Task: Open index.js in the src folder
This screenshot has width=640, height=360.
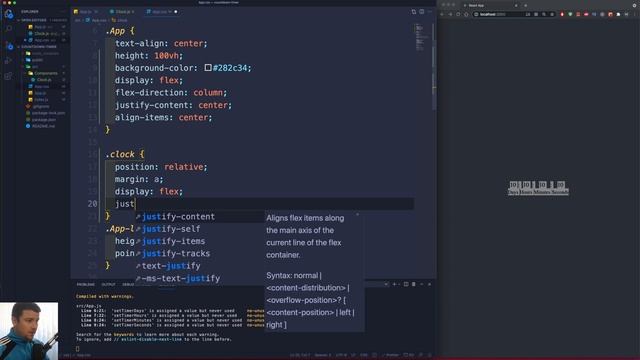Action: [41, 100]
